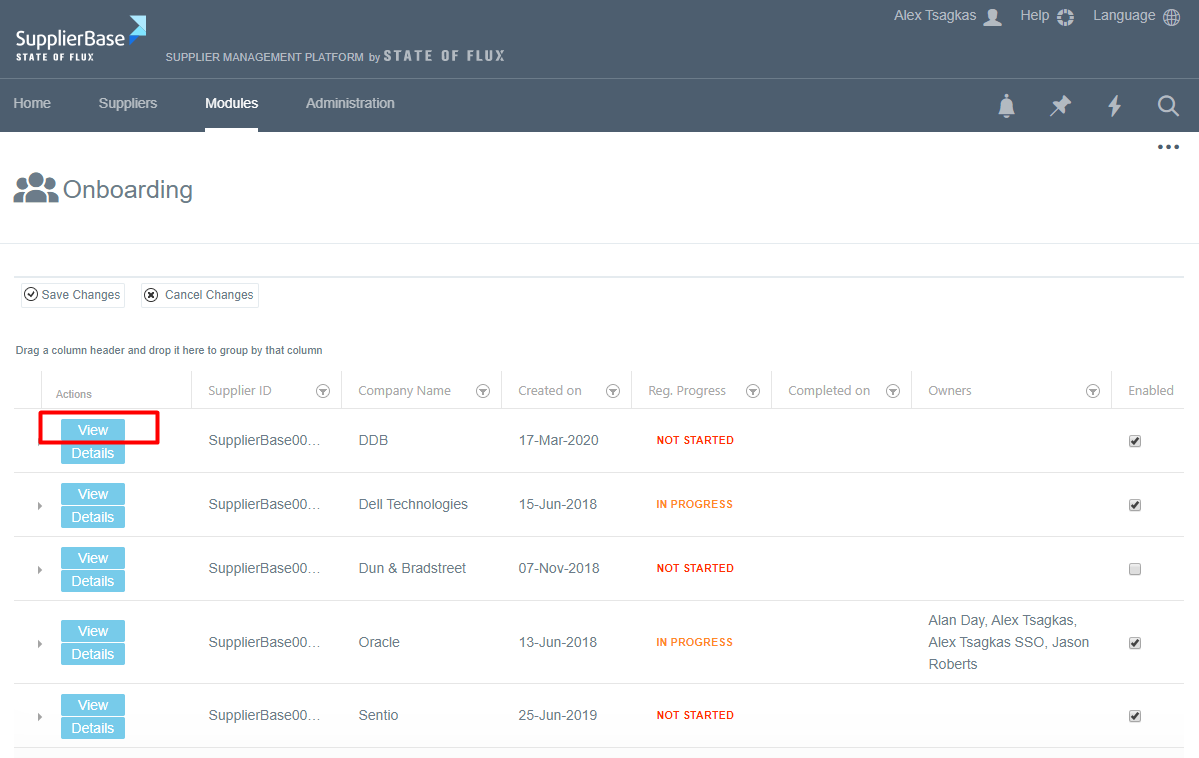1199x758 pixels.
Task: Open the Administration menu
Action: 350,103
